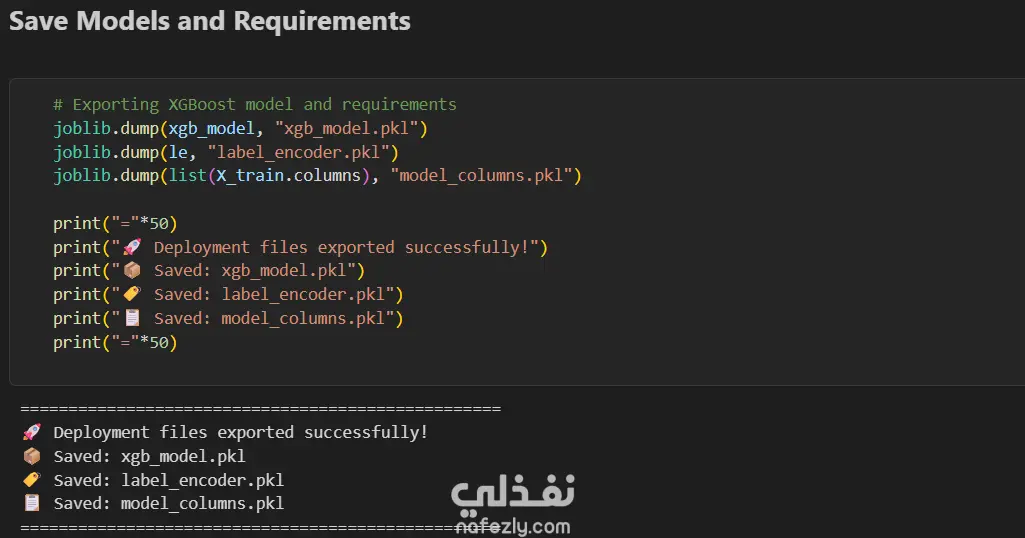Screen dimensions: 1025x538
Task: Click the package emoji in the output
Action: tap(31, 456)
